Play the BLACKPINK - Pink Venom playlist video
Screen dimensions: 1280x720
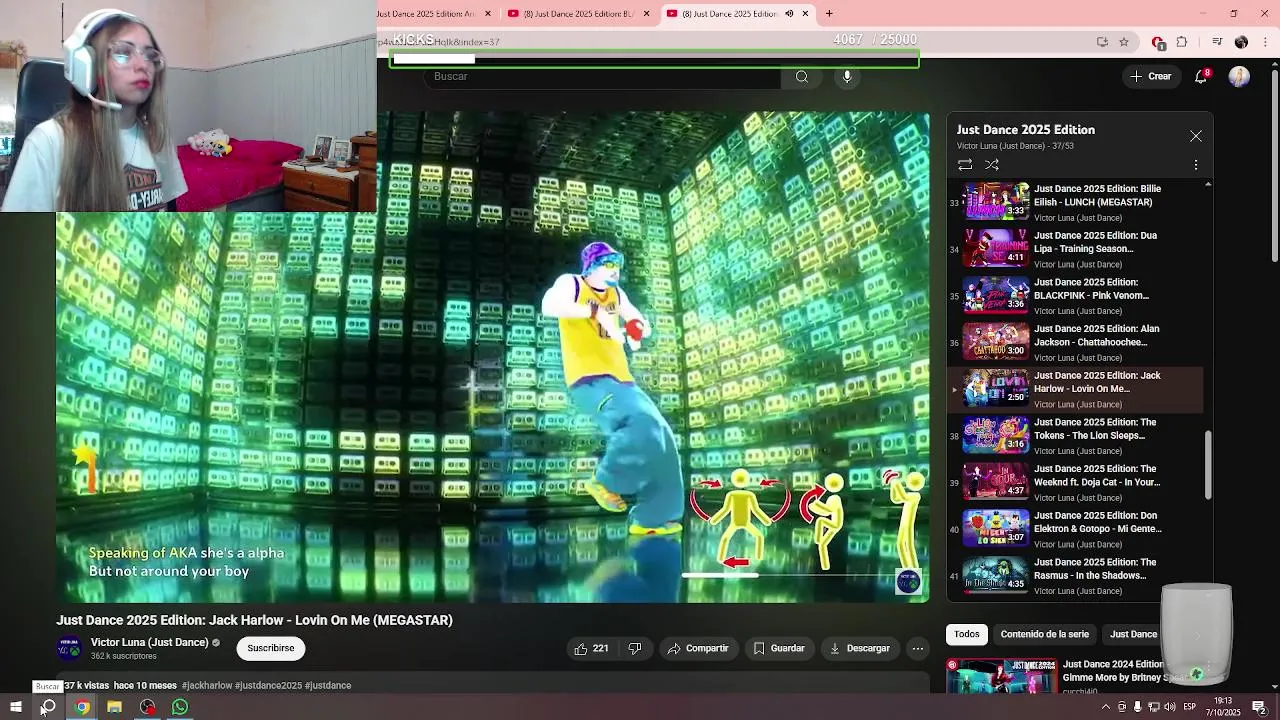(x=1075, y=296)
